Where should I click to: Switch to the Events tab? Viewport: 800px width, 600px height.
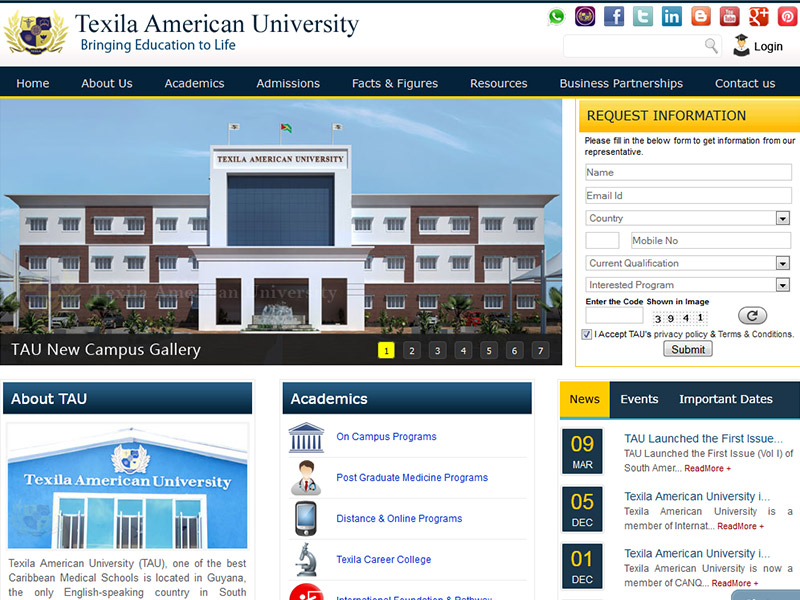click(x=639, y=399)
